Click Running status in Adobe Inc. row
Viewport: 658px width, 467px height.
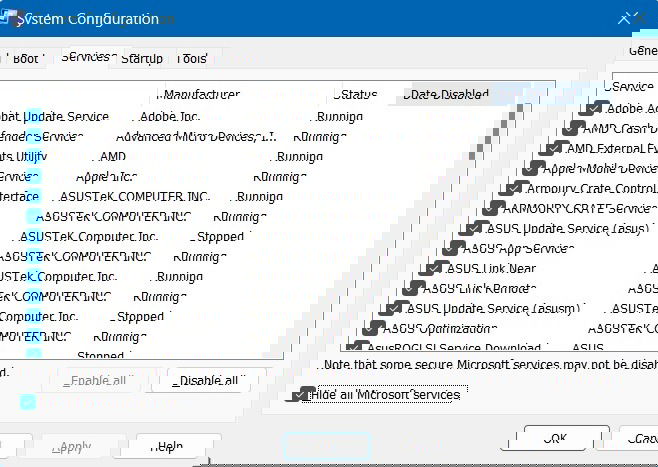click(x=338, y=117)
